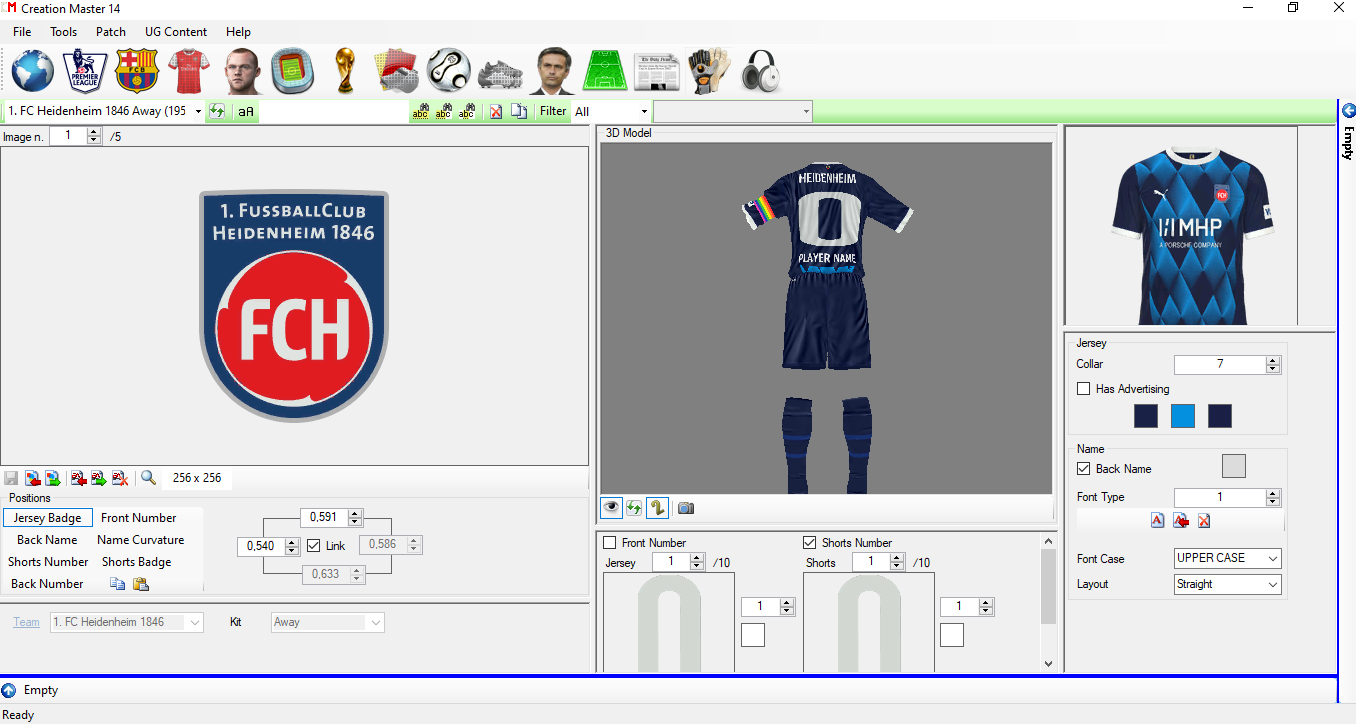The image size is (1356, 724).
Task: Open the Font Case UPPER CASE dropdown
Action: coord(1228,558)
